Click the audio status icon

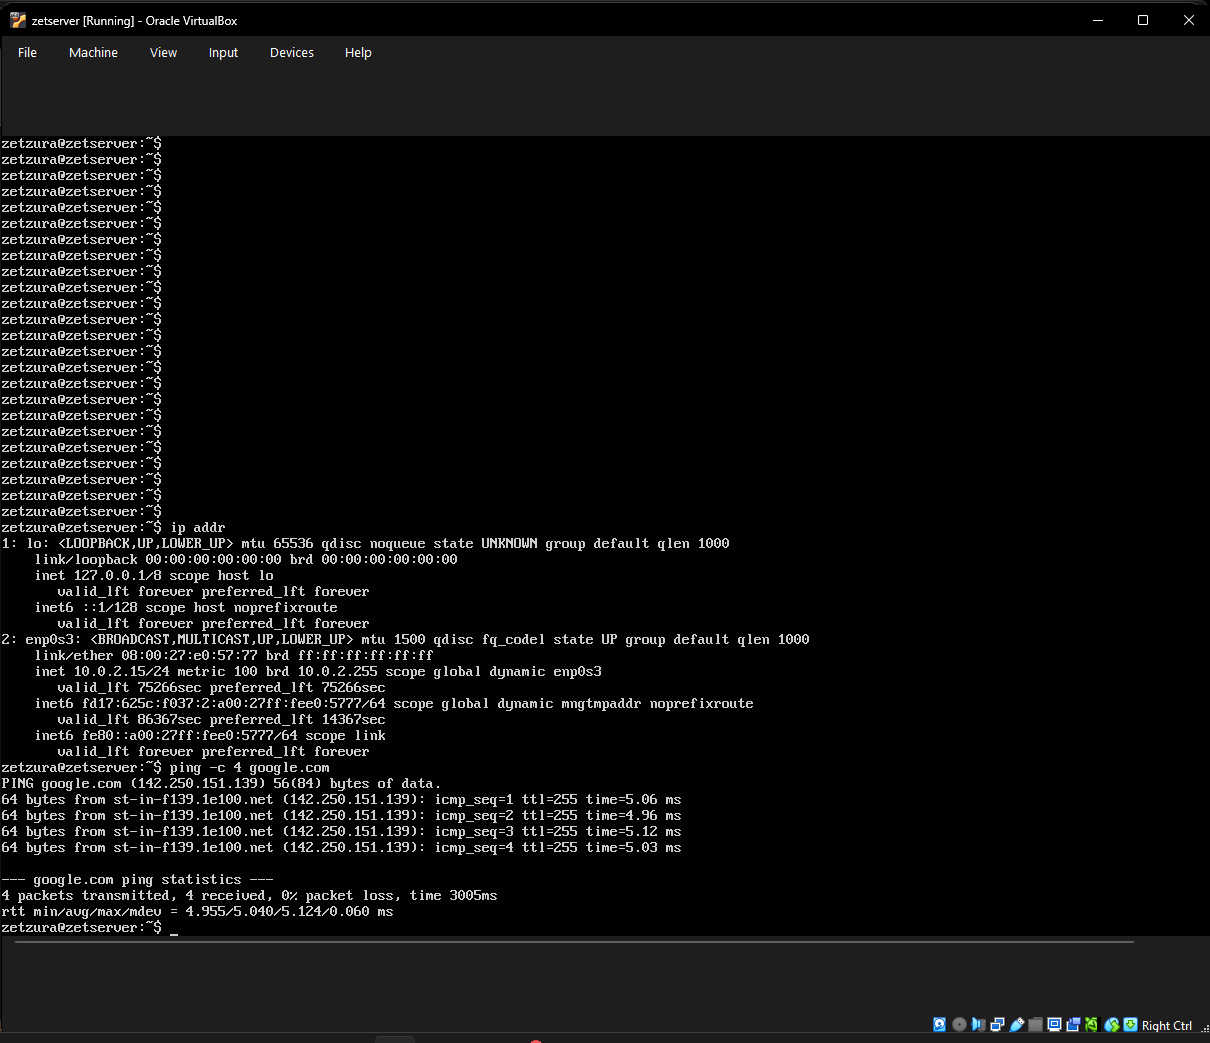click(x=978, y=1024)
